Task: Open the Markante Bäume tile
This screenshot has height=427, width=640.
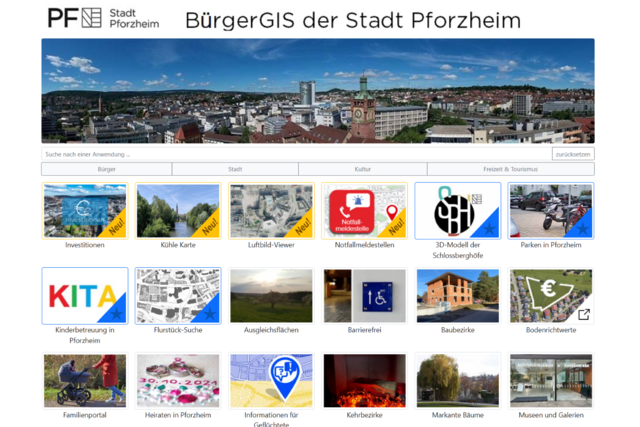Action: point(458,381)
